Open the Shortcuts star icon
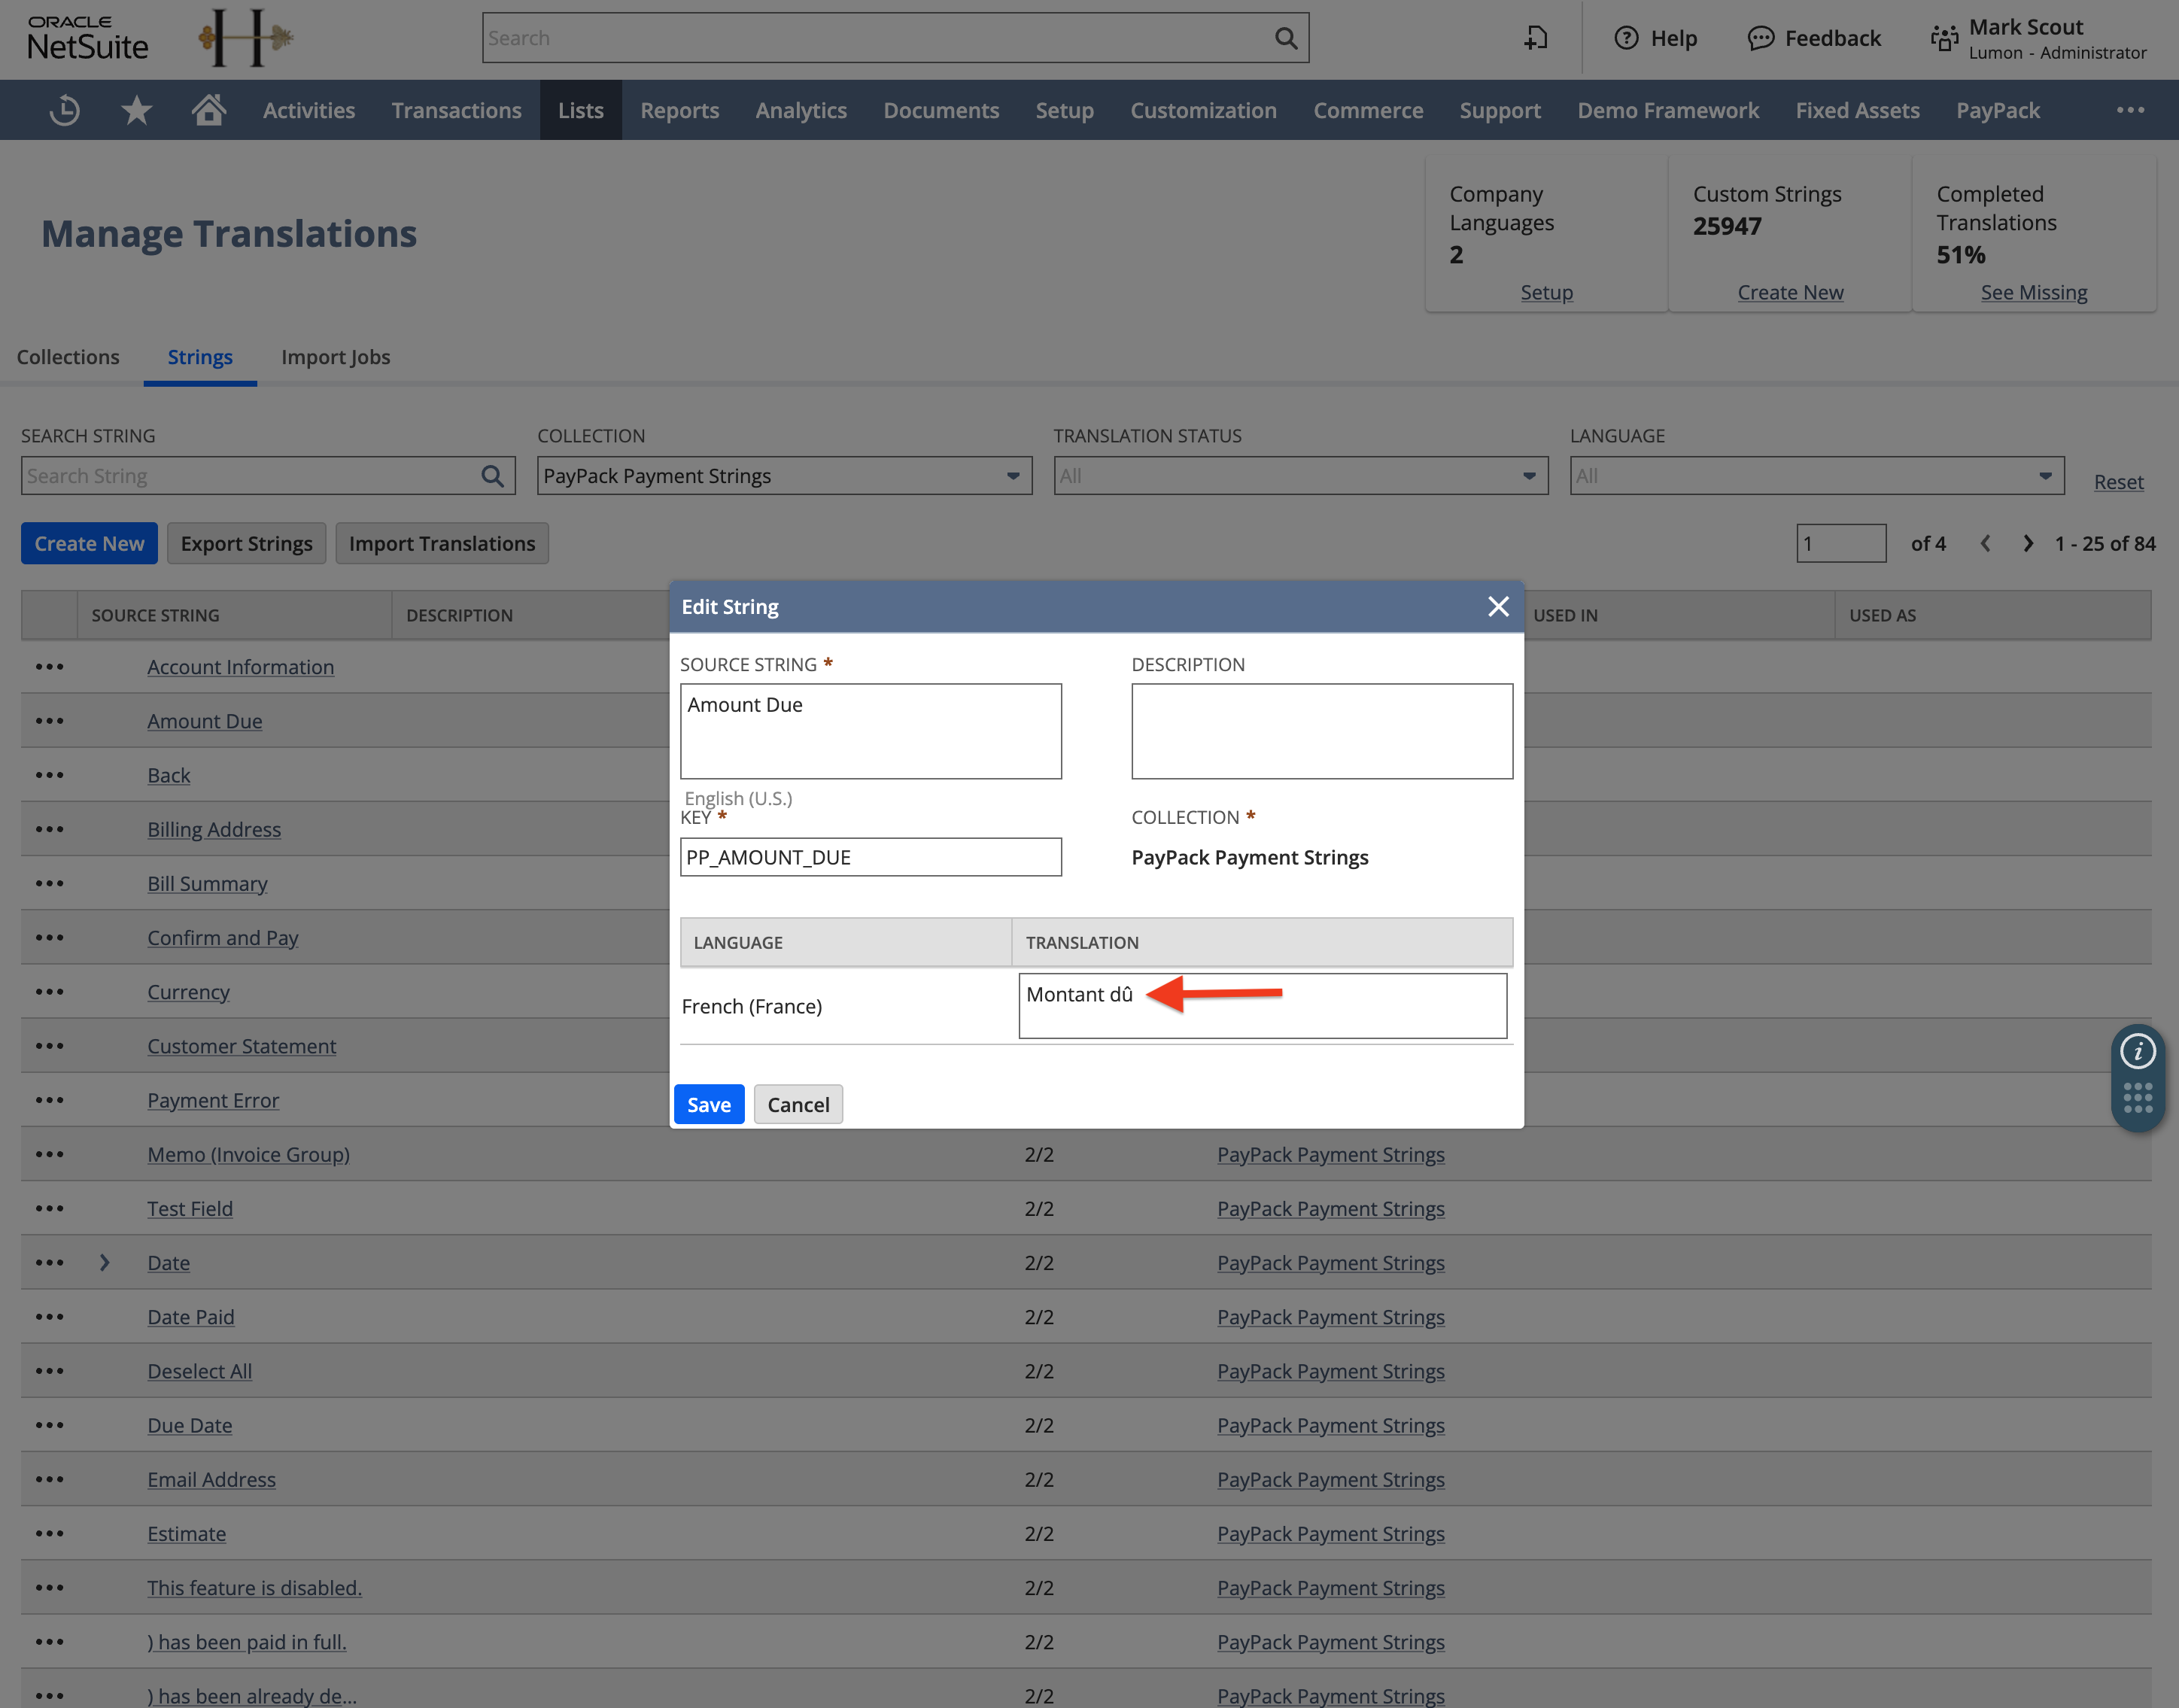Viewport: 2179px width, 1708px height. pos(137,110)
